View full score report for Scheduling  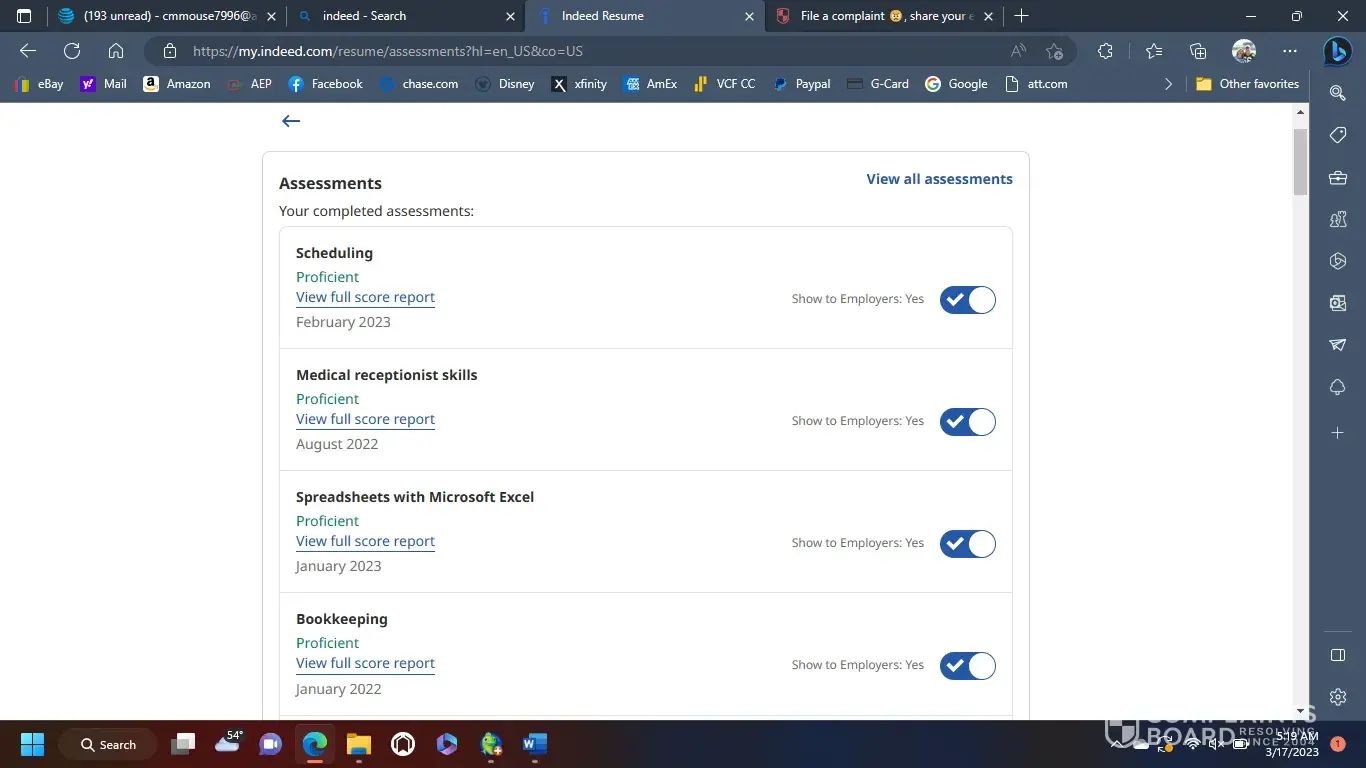coord(365,297)
